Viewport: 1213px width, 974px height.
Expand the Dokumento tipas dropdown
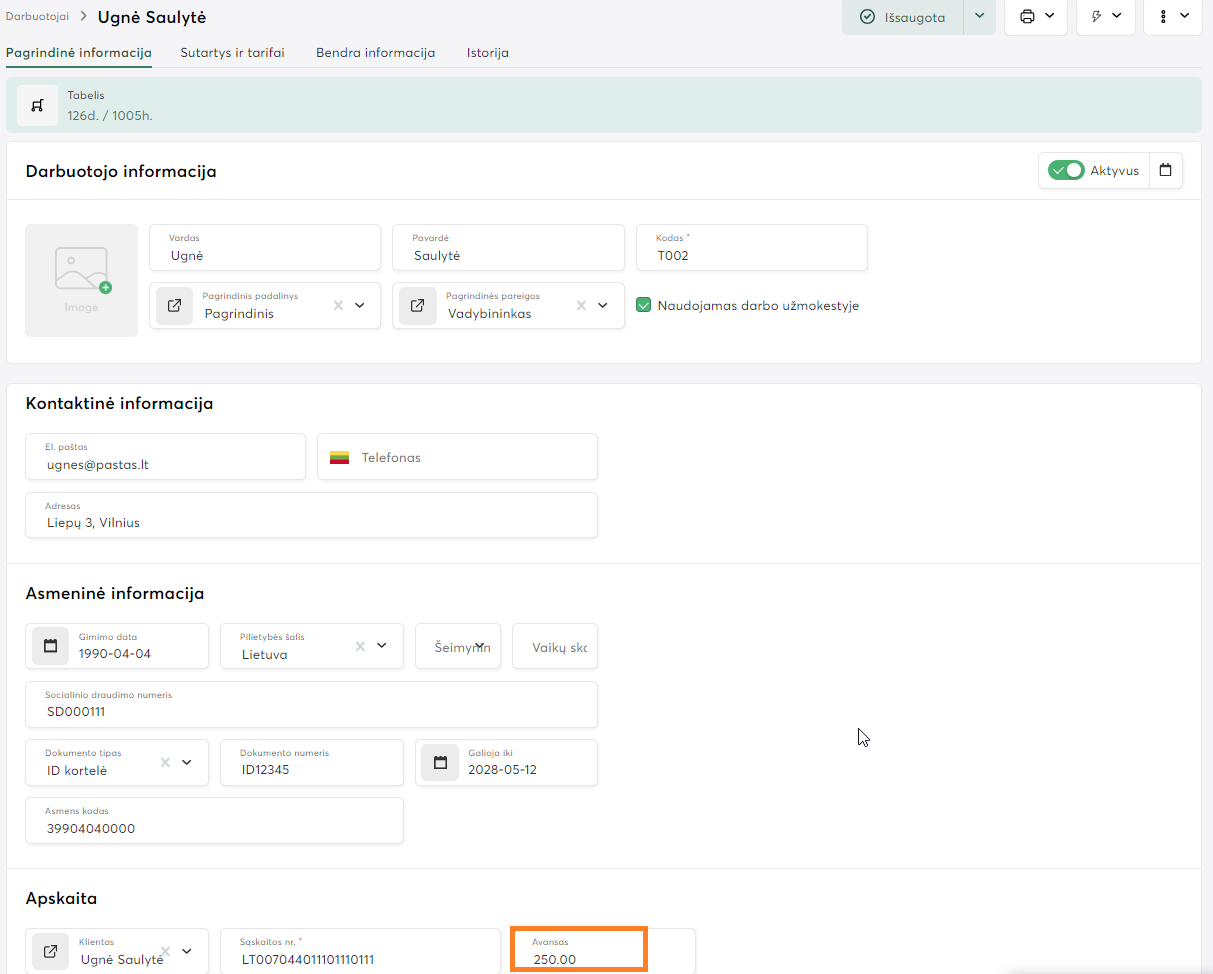point(186,763)
